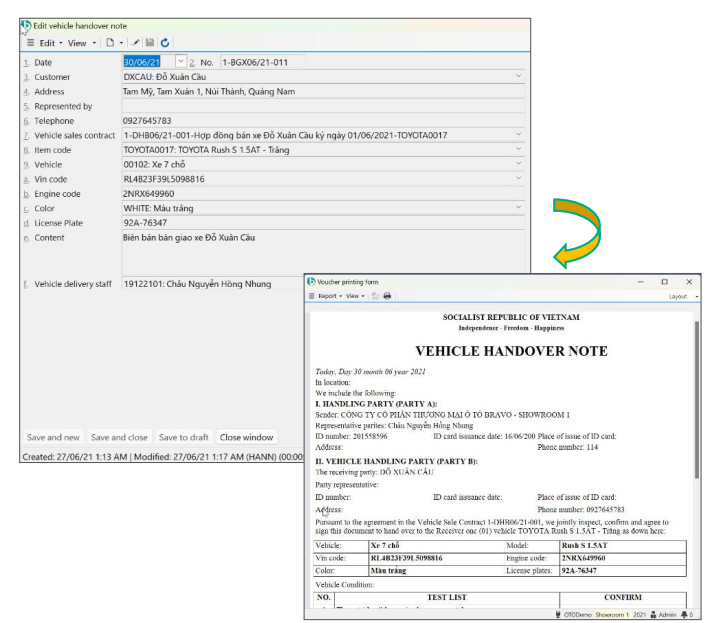The width and height of the screenshot is (715, 623).
Task: Click the save disk icon in toolbar
Action: pos(150,43)
